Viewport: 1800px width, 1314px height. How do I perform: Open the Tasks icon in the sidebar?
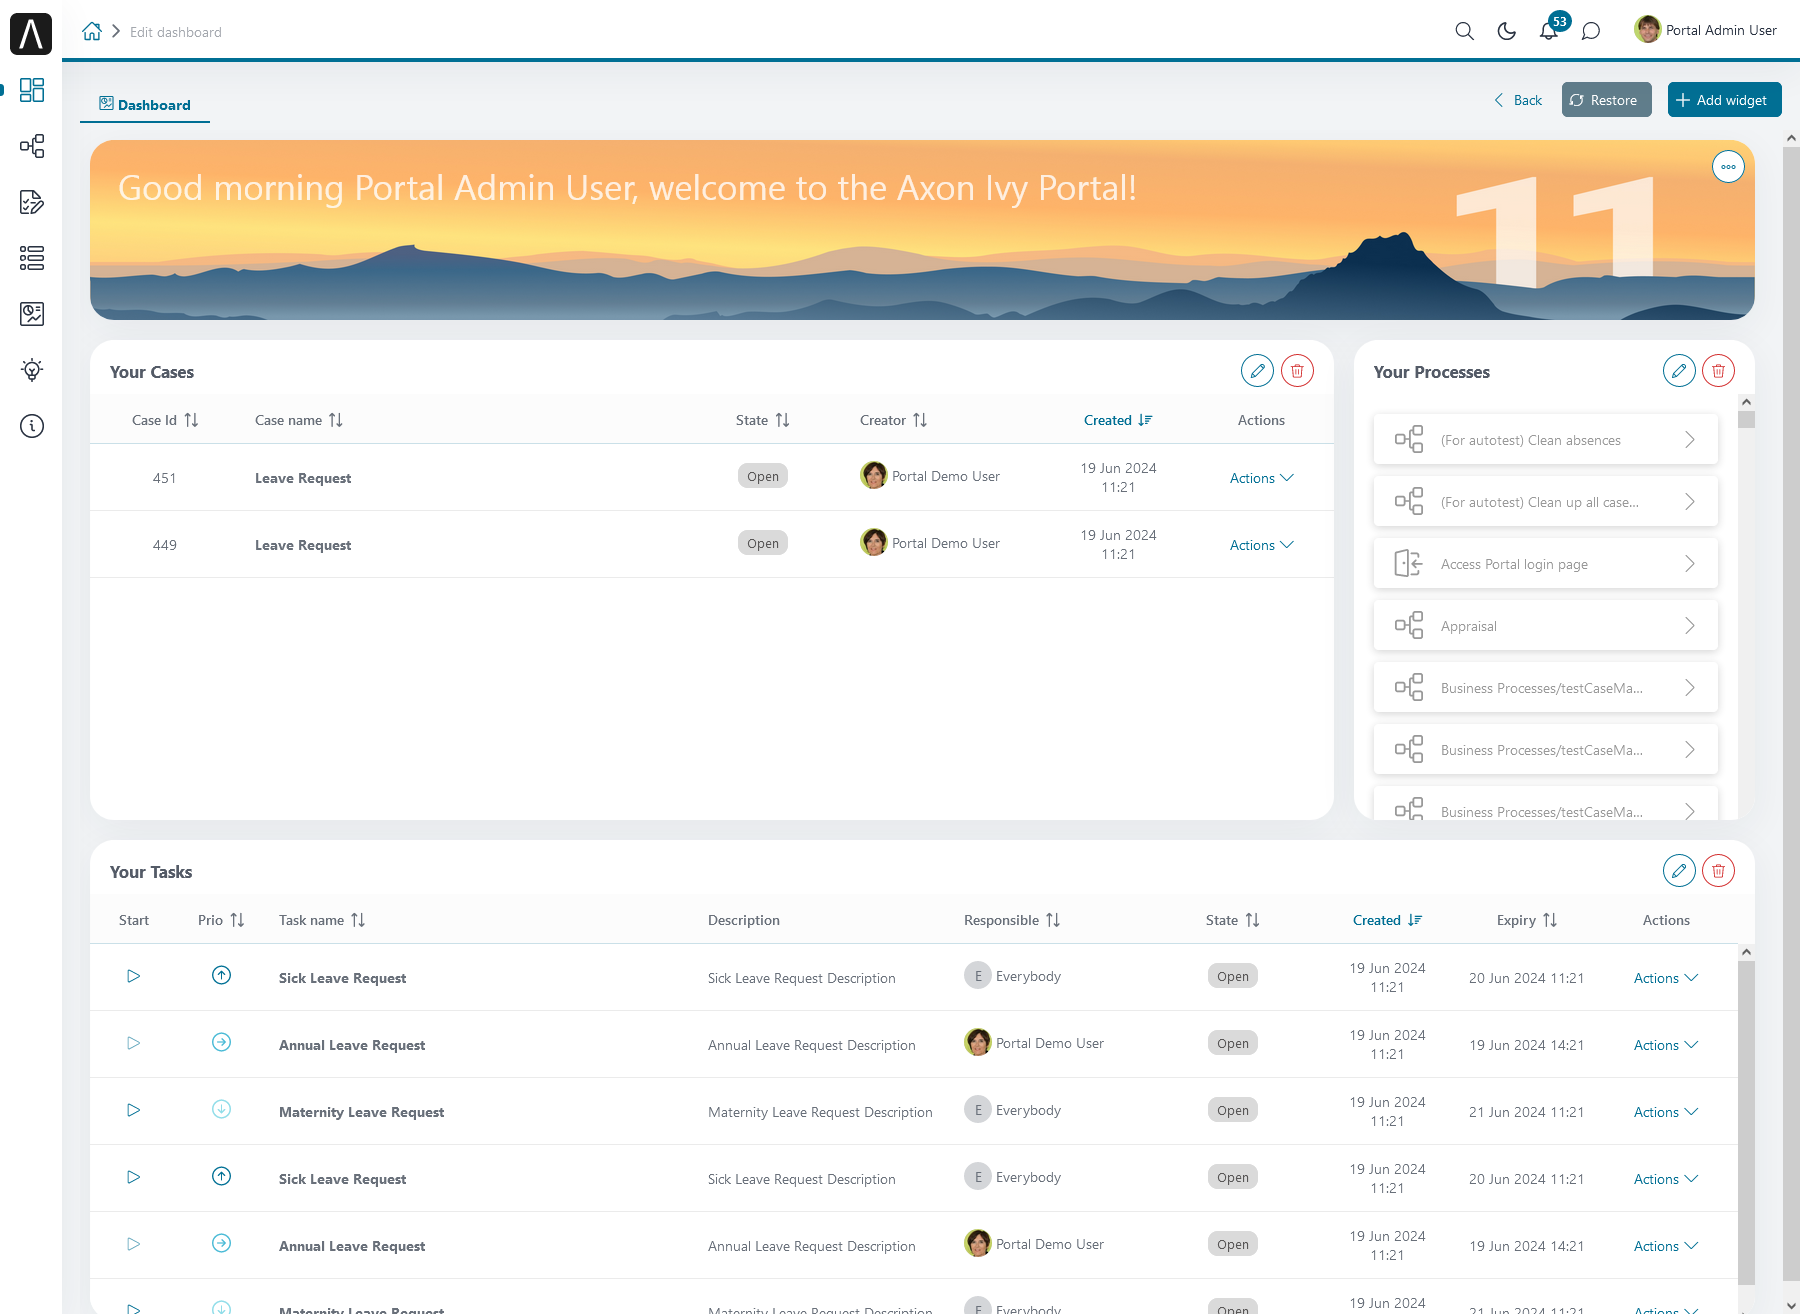point(32,202)
